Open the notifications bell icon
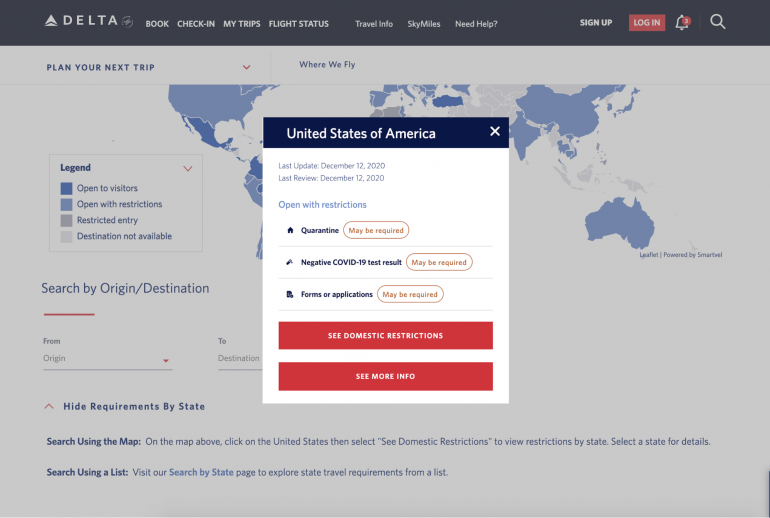Screen dimensions: 770x518 click(x=682, y=22)
